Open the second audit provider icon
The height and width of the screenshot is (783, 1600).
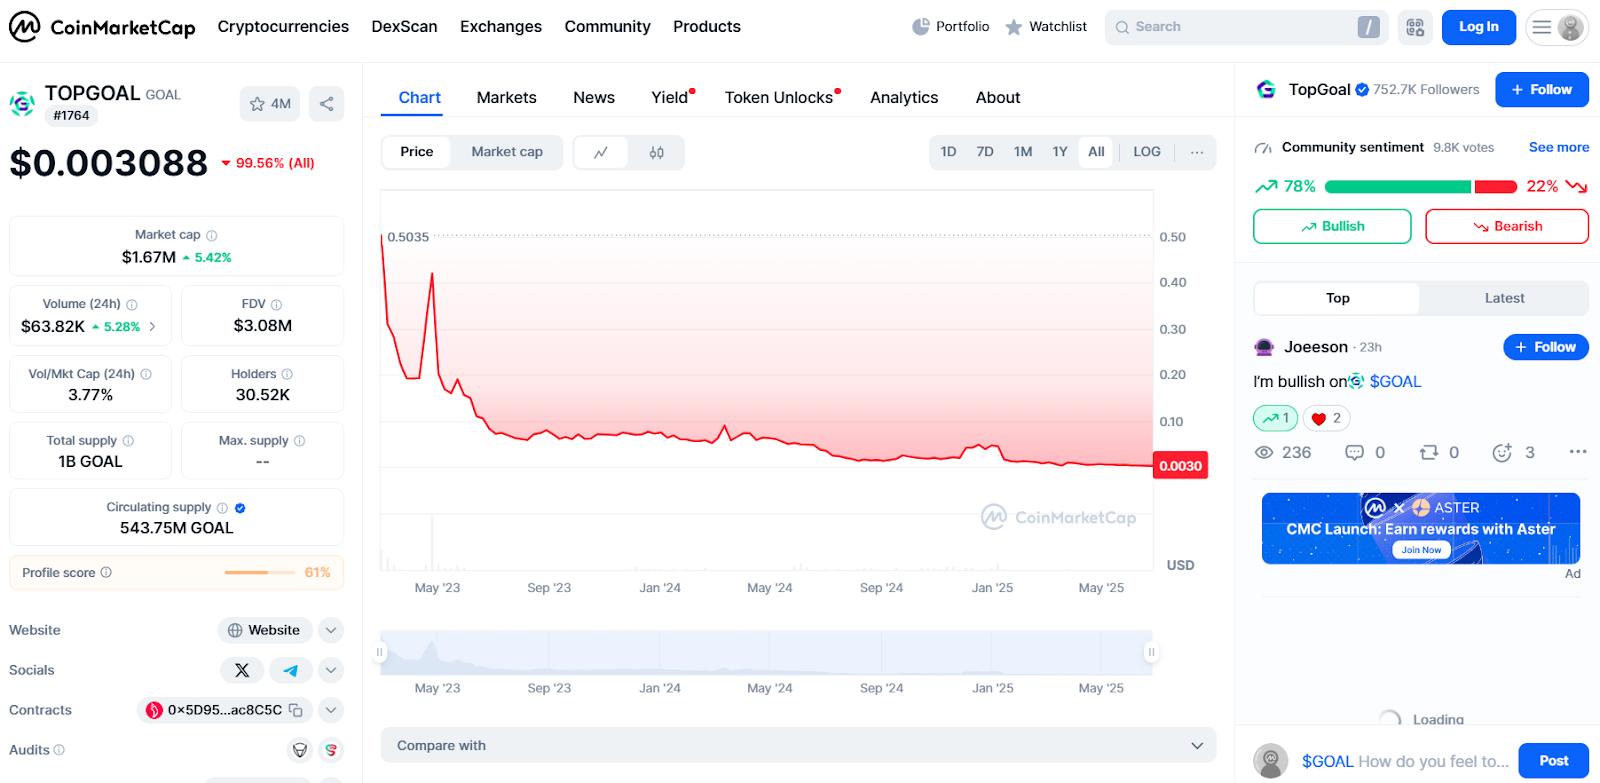(x=331, y=750)
